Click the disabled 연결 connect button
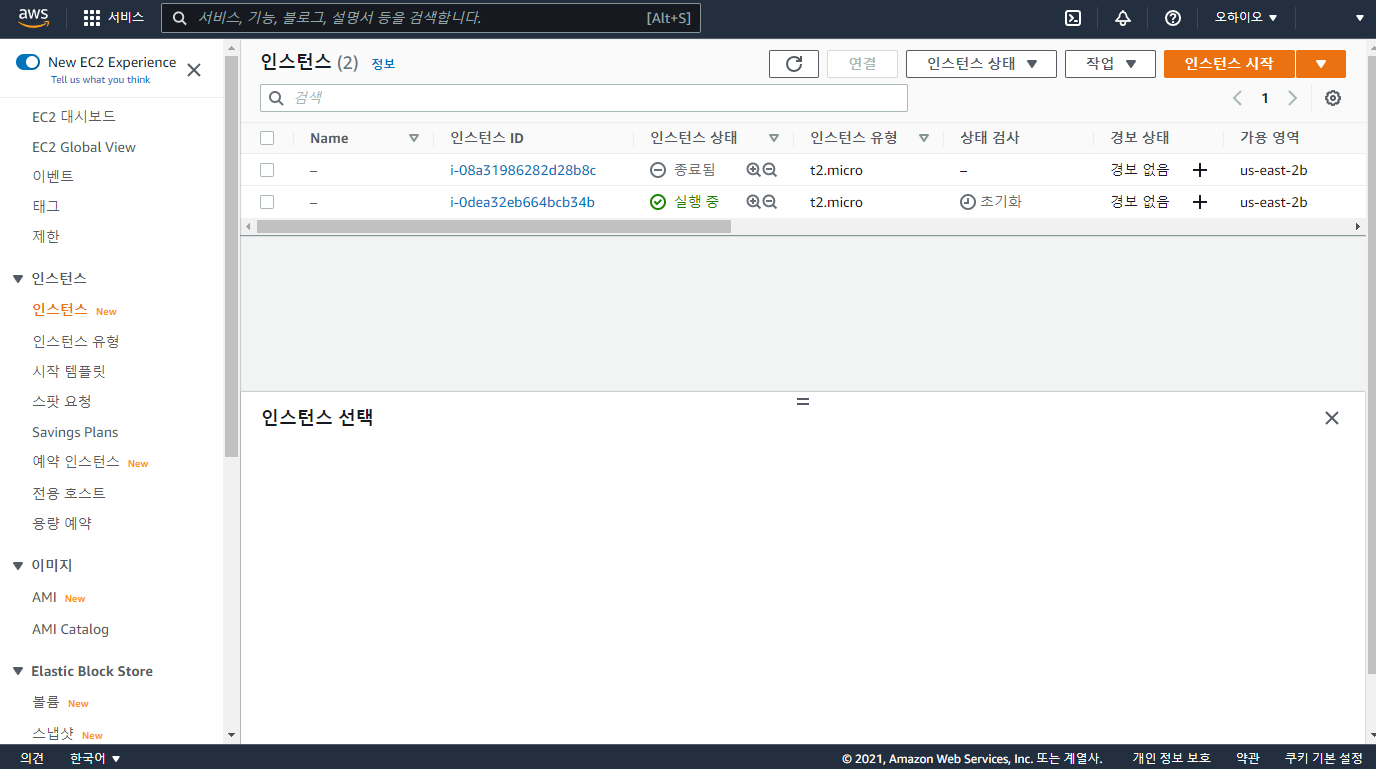This screenshot has height=769, width=1376. coord(862,64)
